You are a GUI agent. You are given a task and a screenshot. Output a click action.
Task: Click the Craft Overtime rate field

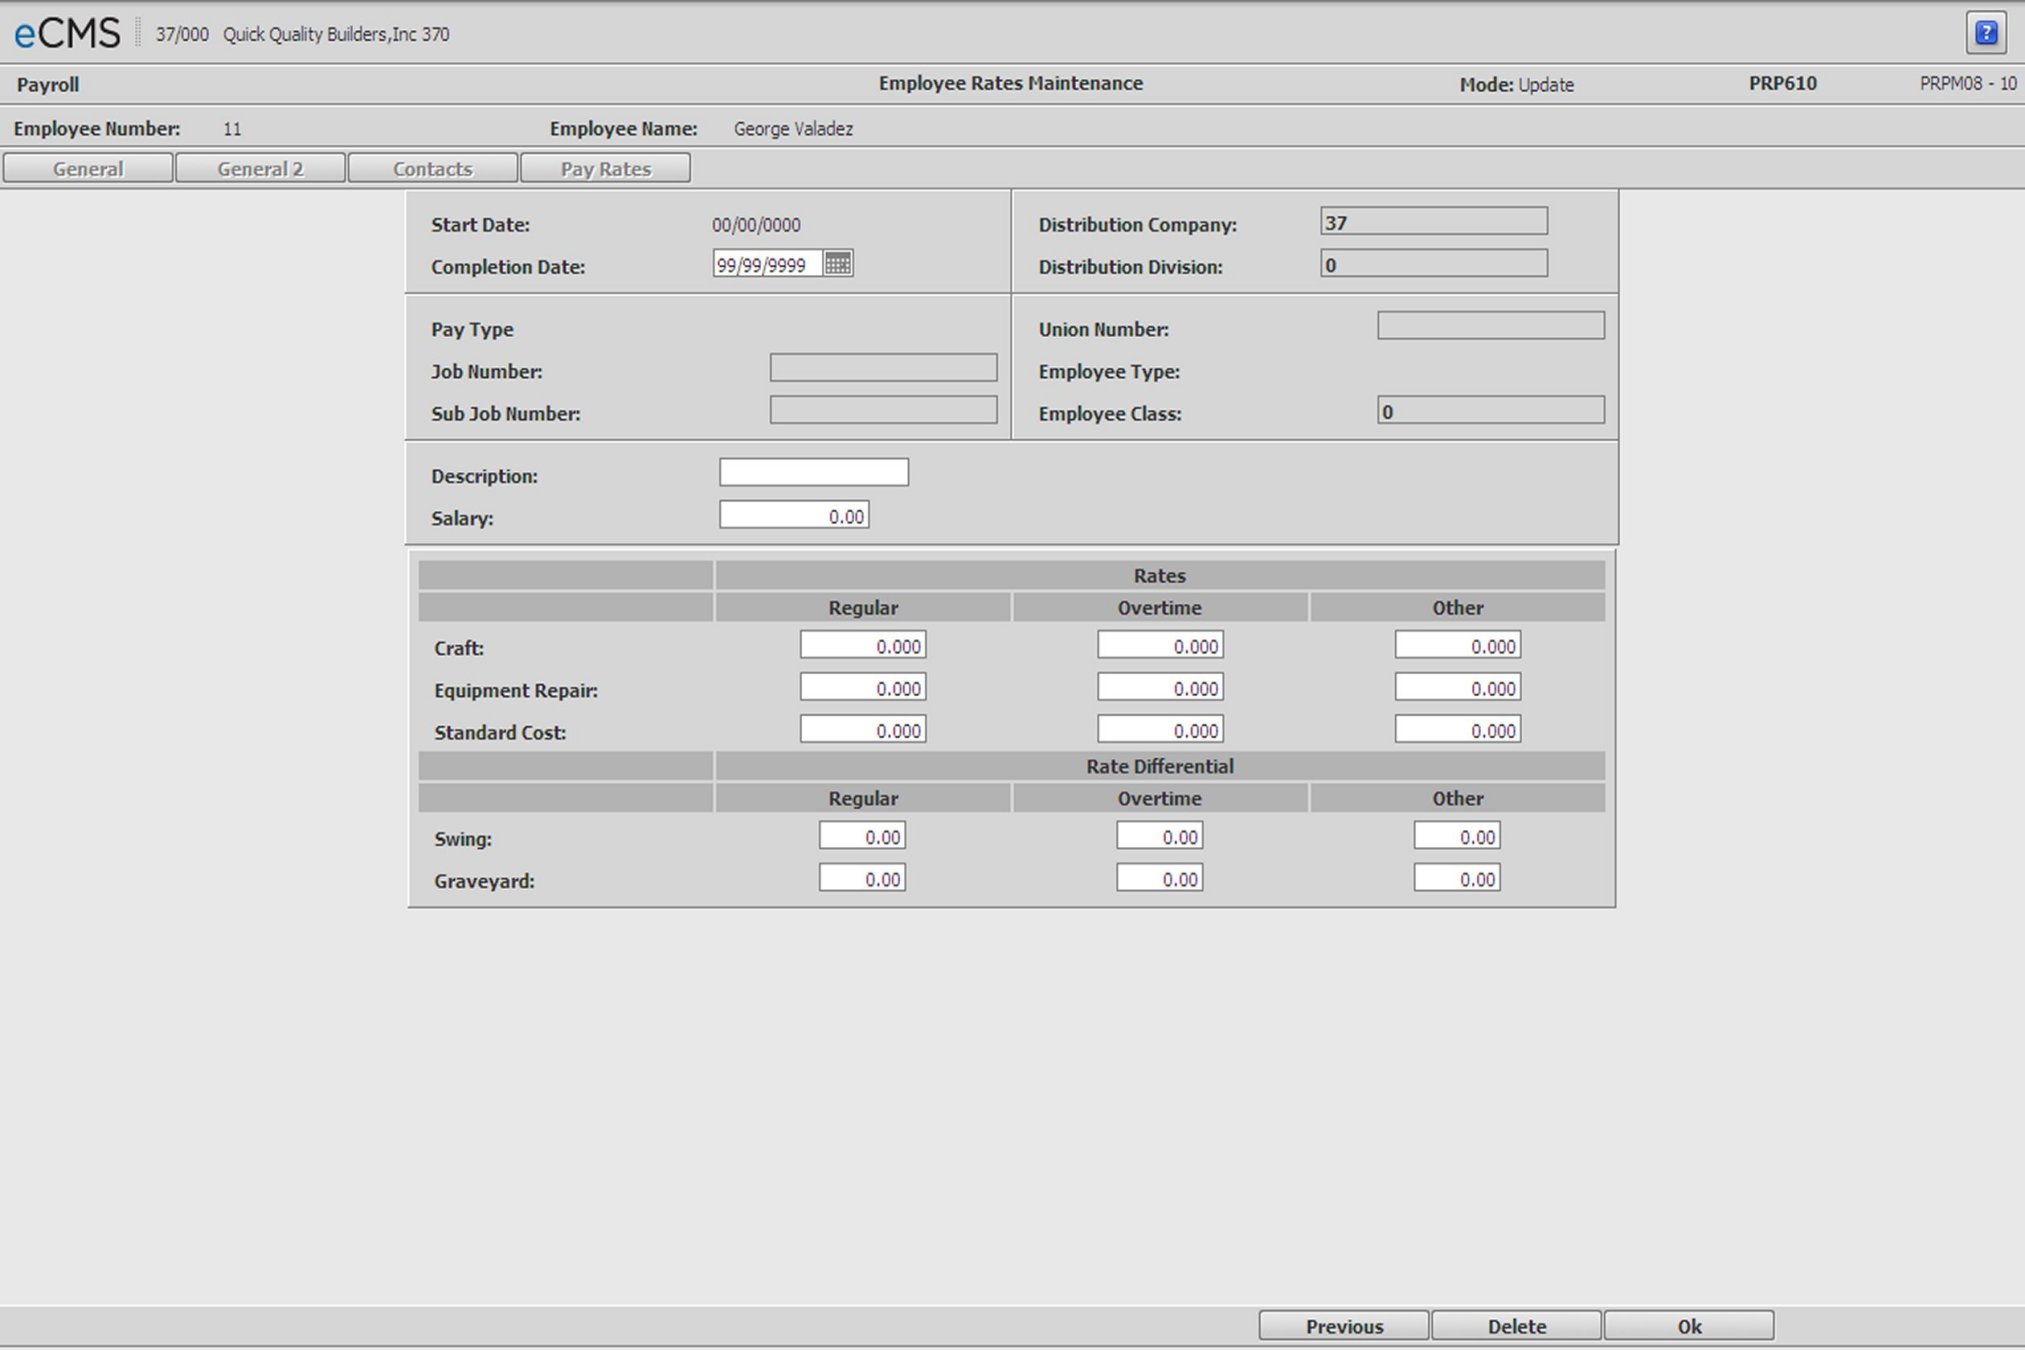(1160, 645)
